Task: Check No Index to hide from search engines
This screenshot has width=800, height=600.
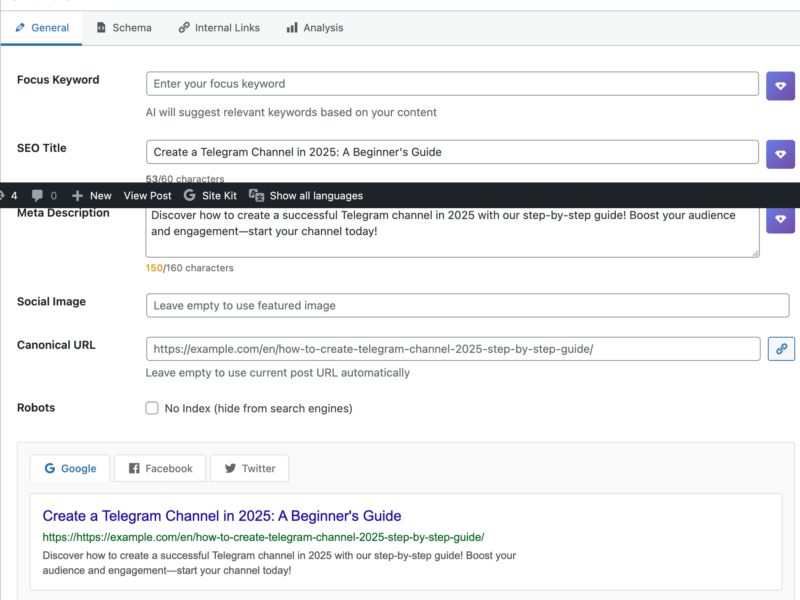Action: (x=152, y=408)
